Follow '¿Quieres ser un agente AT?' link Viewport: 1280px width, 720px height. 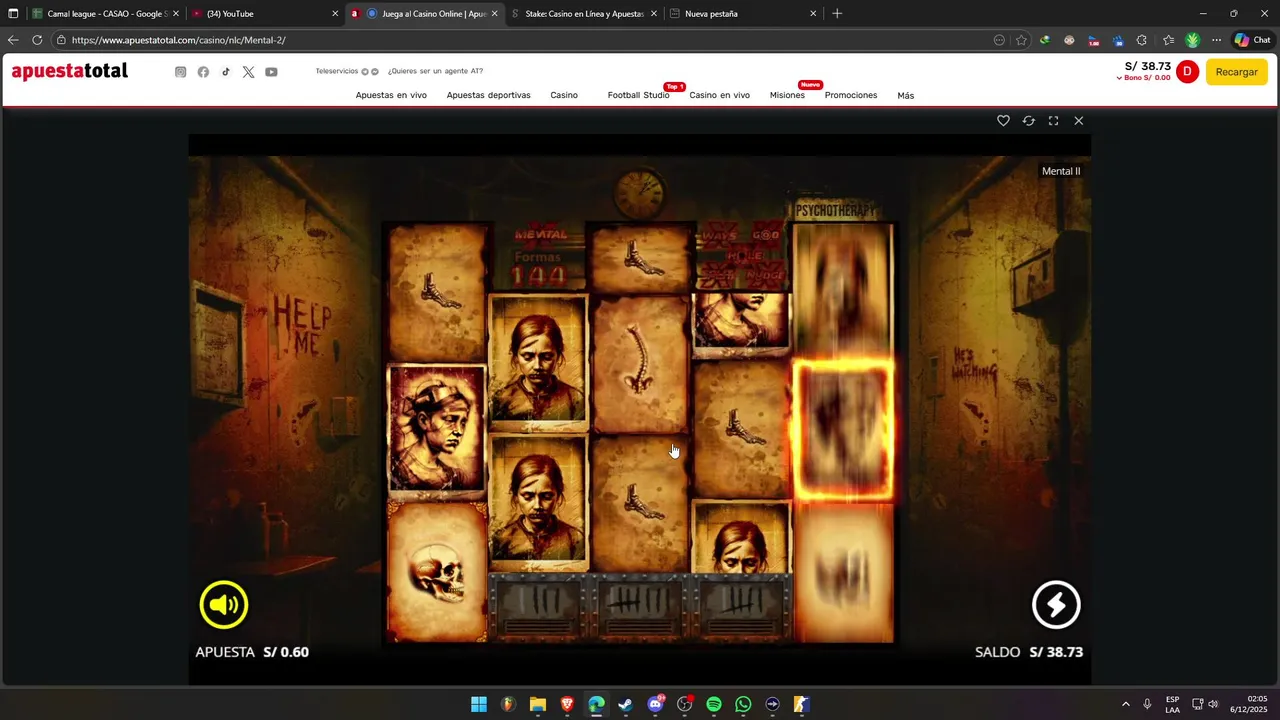(435, 71)
